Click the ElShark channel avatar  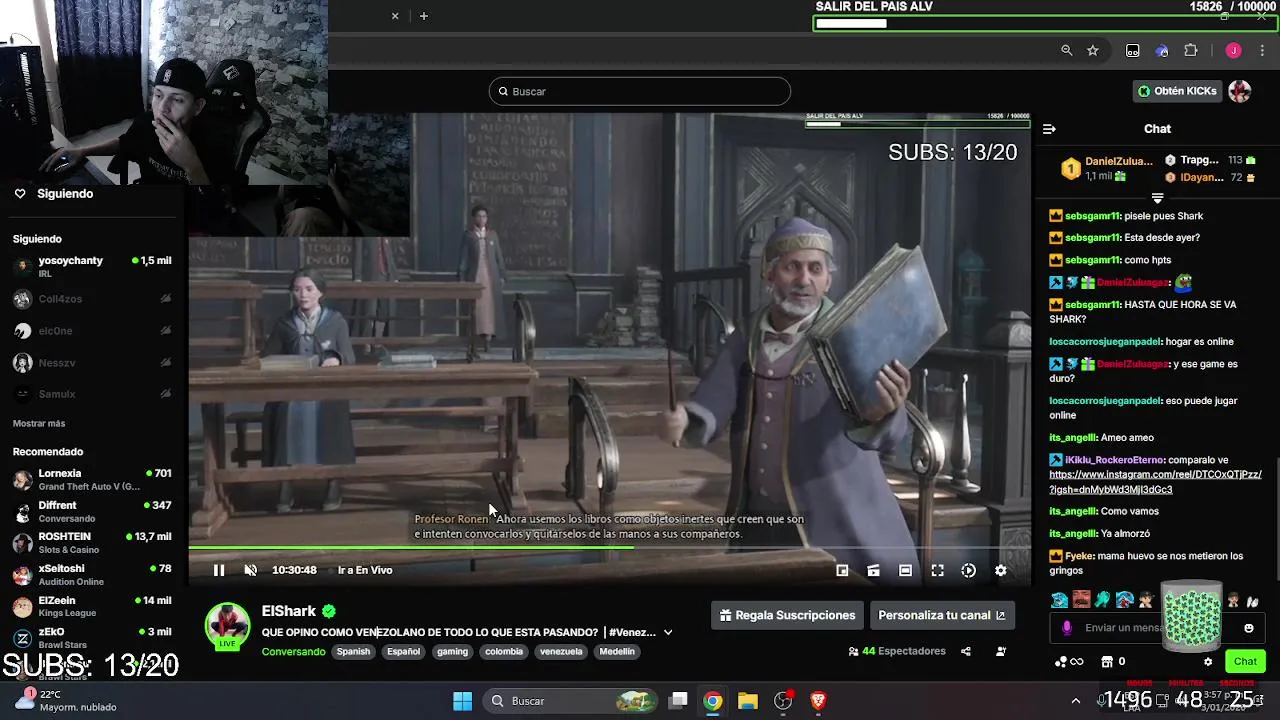pyautogui.click(x=228, y=626)
